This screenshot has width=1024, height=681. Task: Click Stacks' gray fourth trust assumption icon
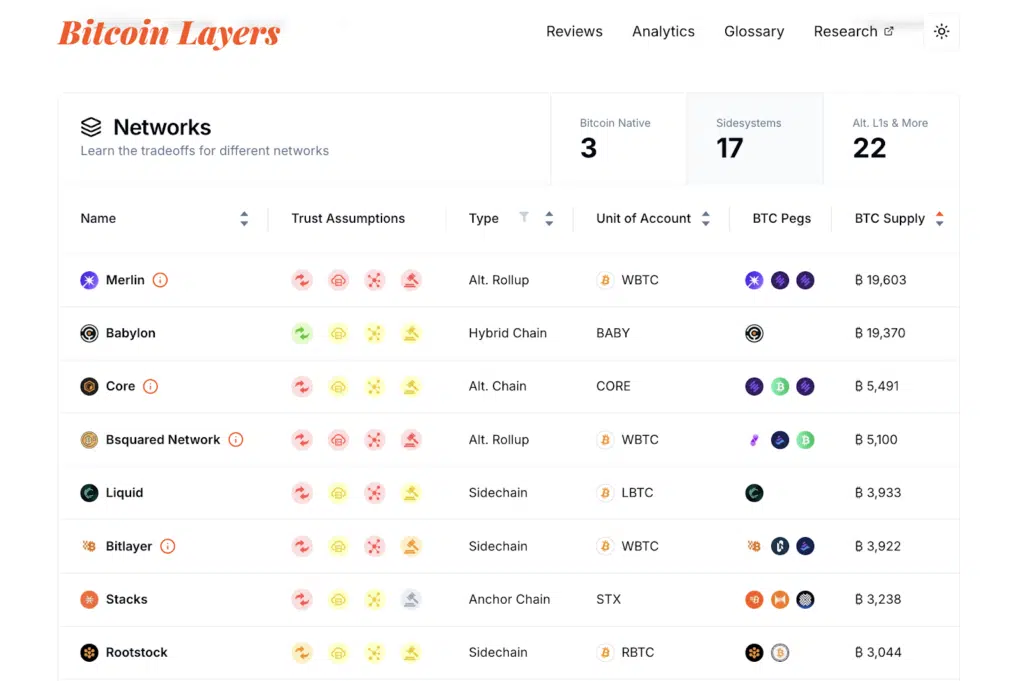point(411,599)
